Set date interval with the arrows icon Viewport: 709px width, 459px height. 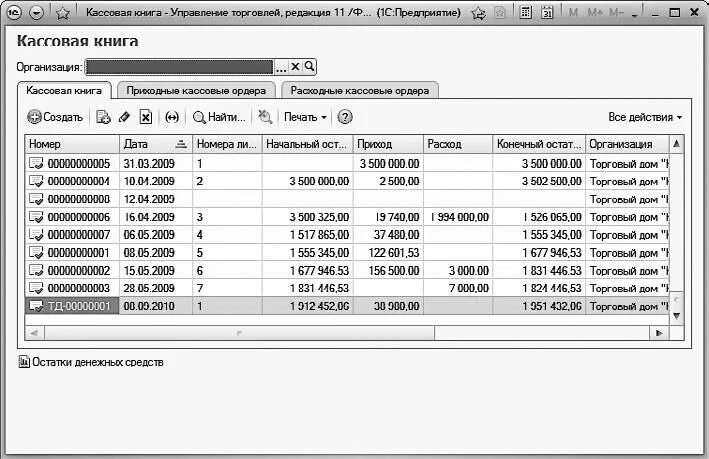(x=172, y=117)
